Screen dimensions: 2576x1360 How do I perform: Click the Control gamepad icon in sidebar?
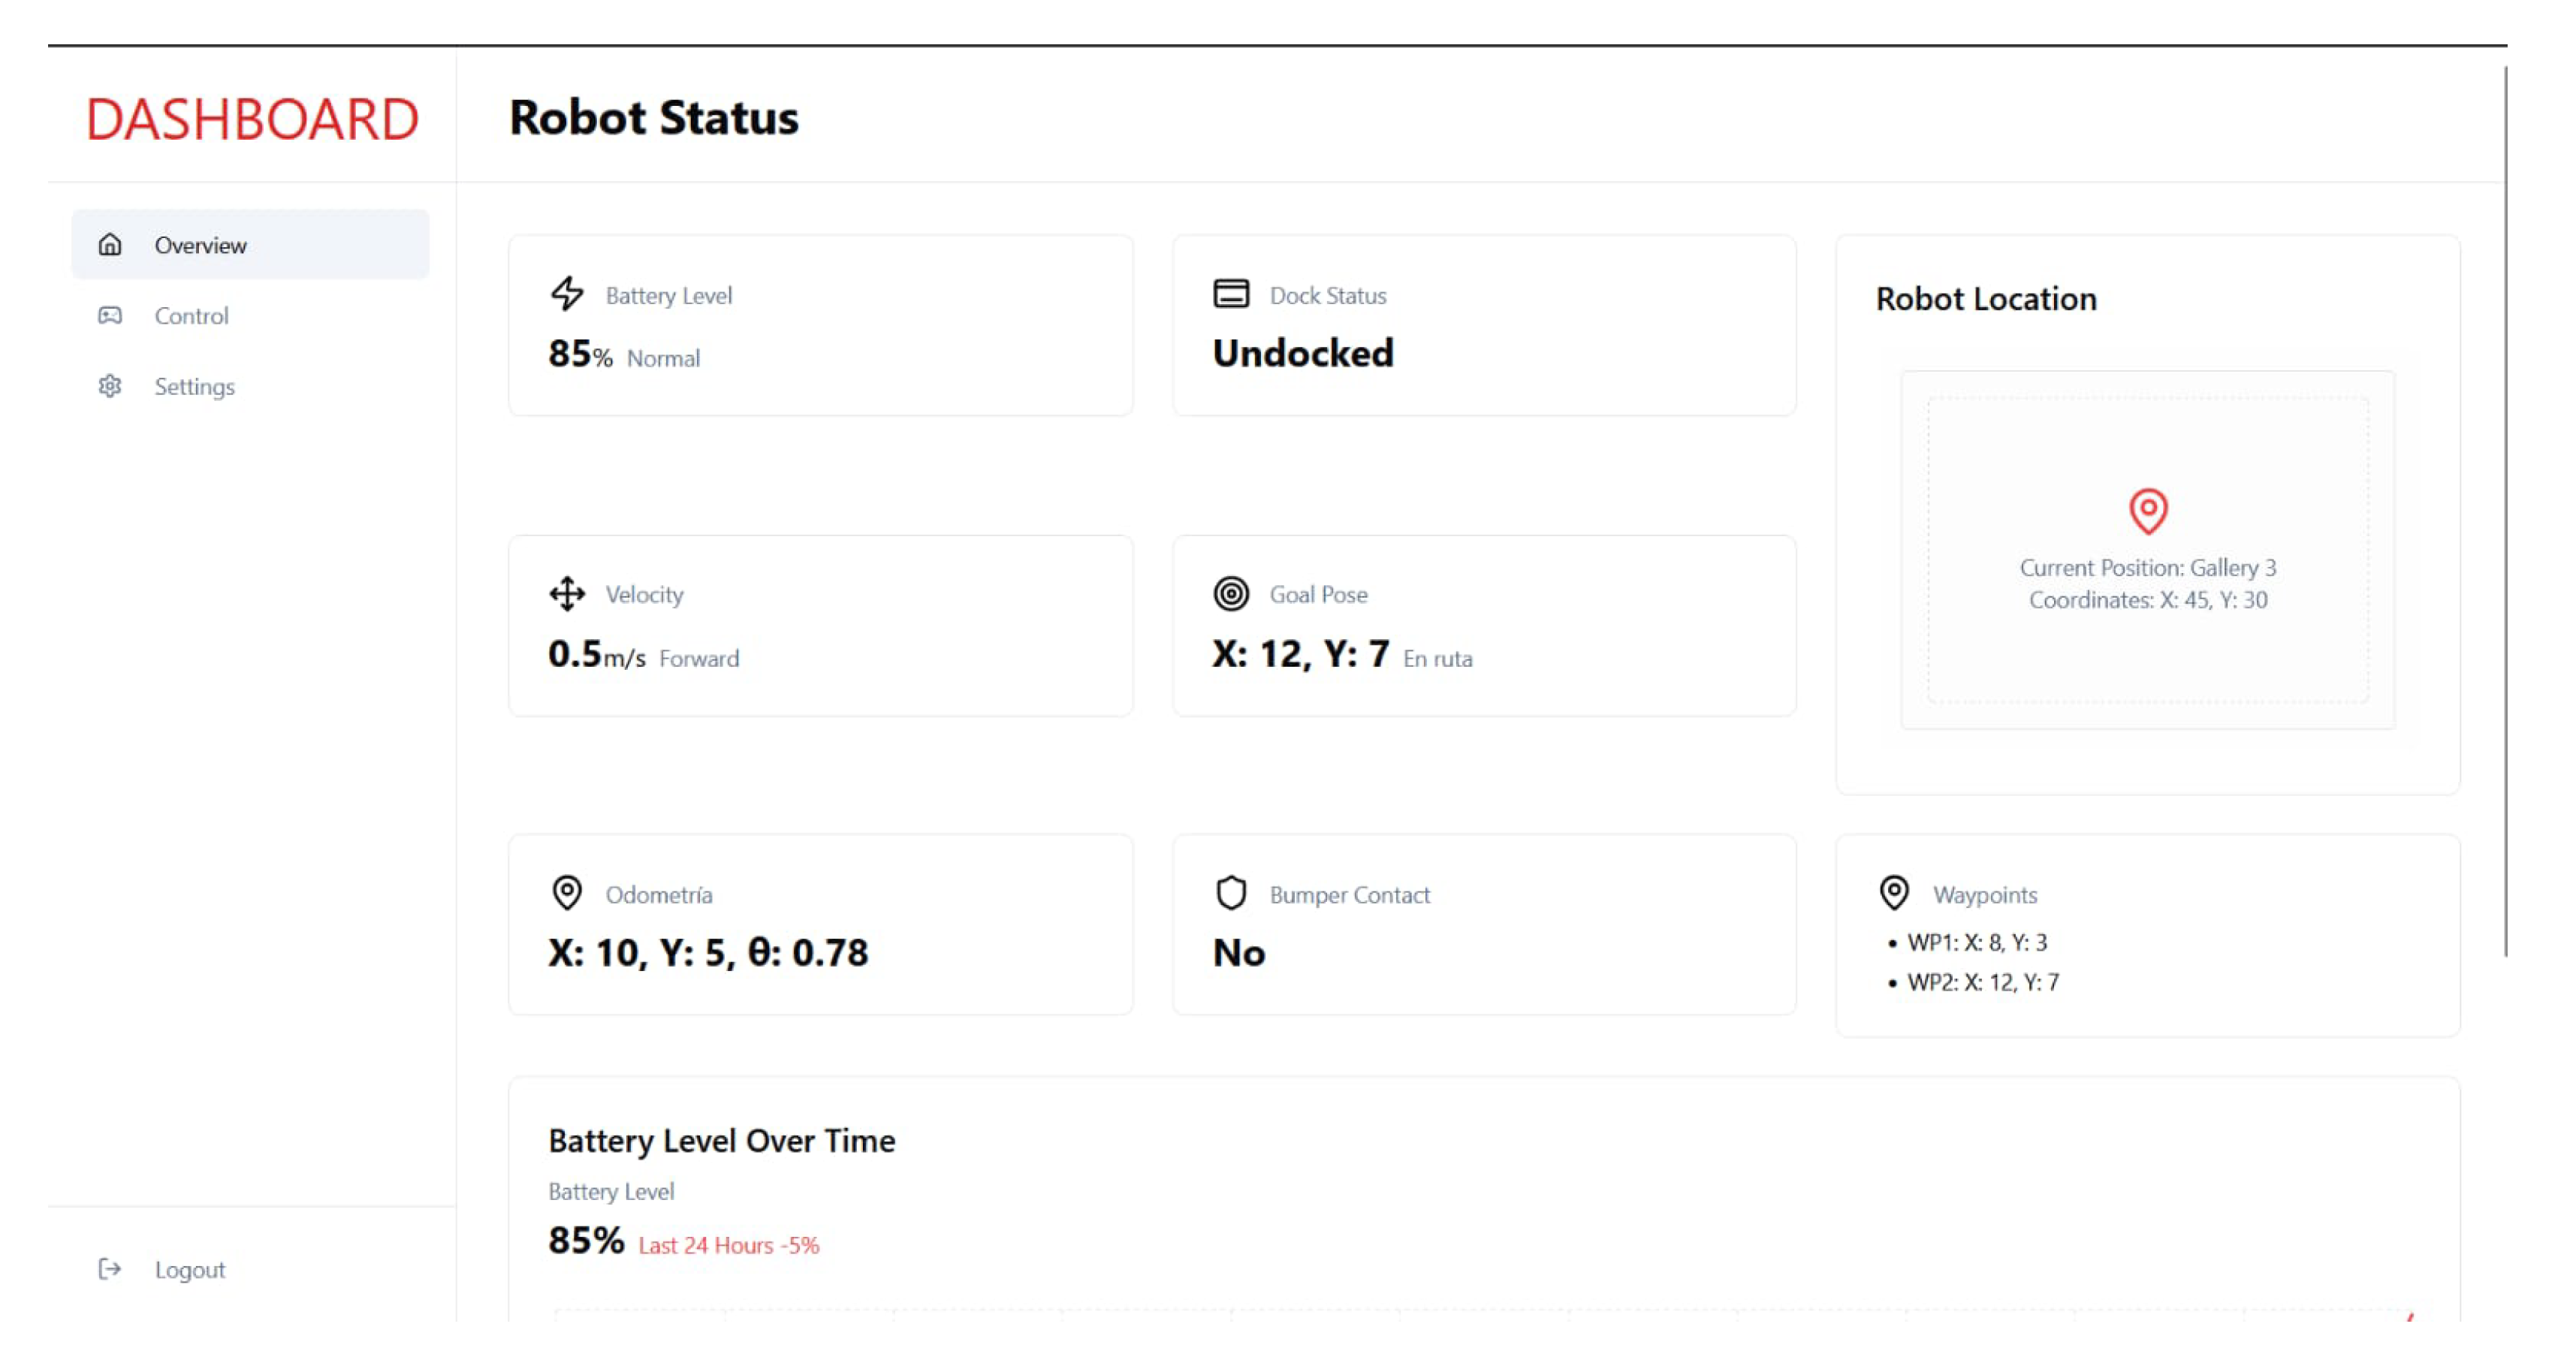(110, 315)
